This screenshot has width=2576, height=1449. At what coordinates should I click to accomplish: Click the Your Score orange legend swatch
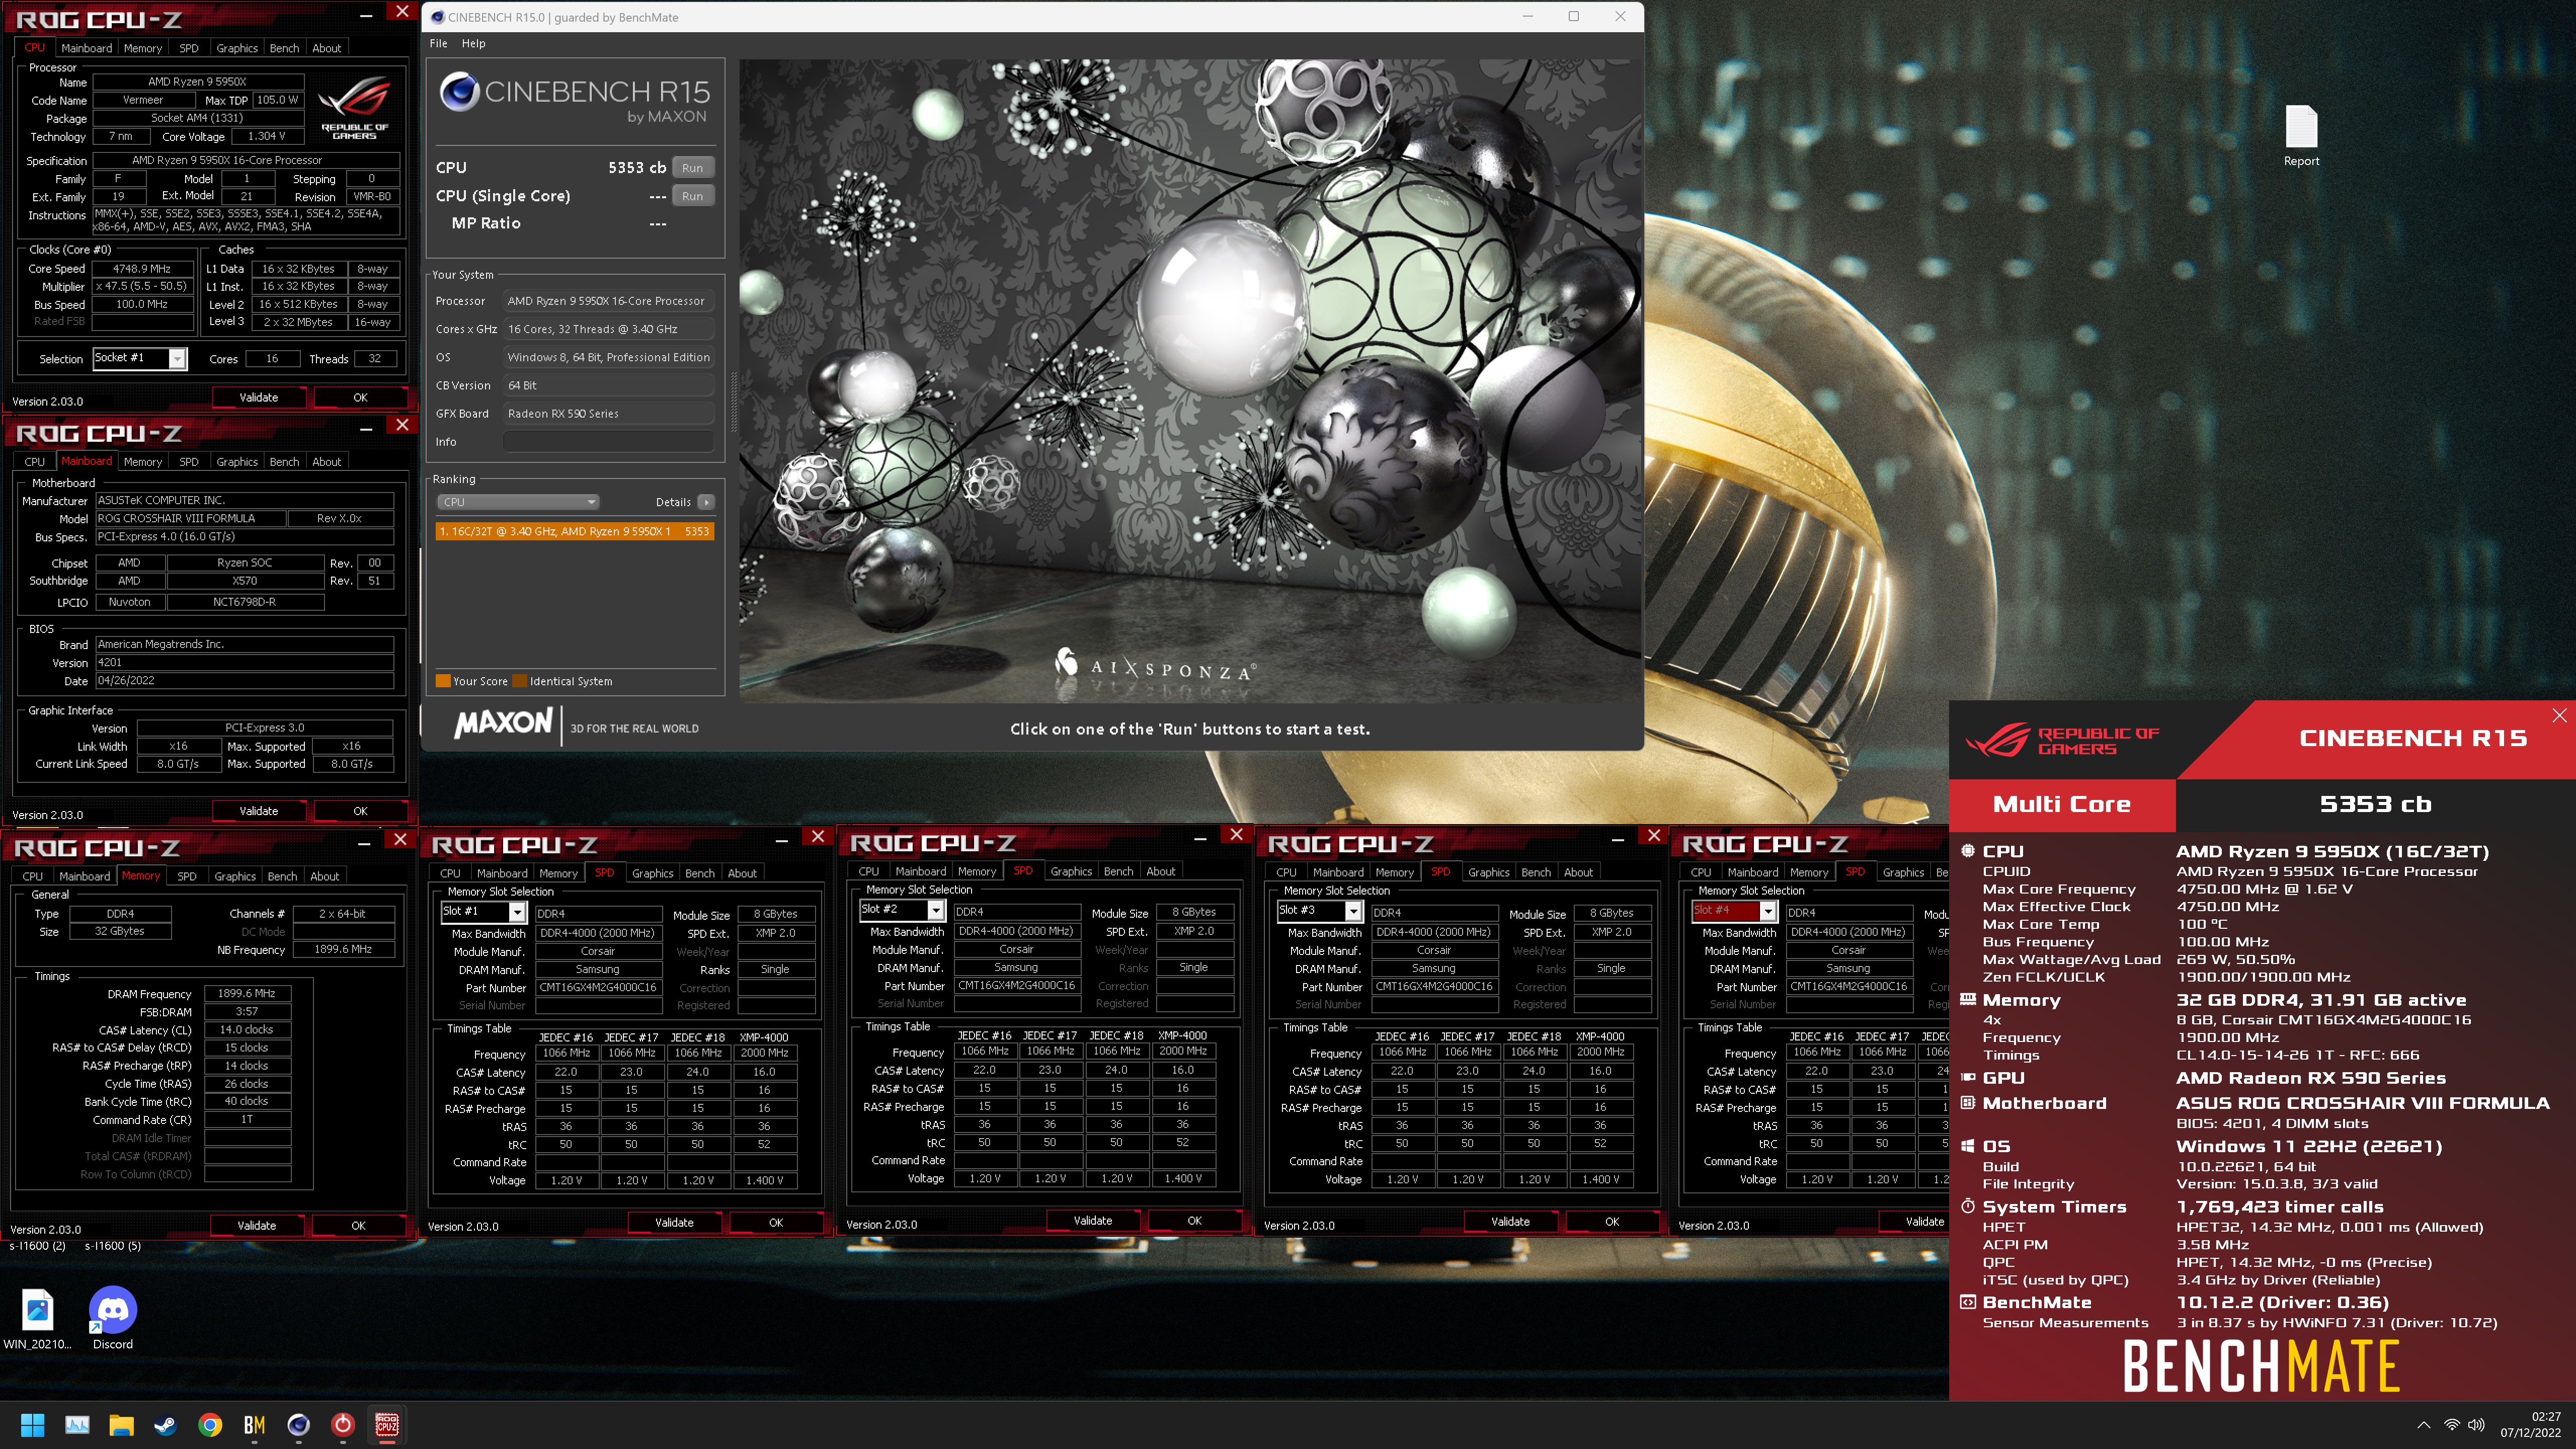tap(443, 681)
